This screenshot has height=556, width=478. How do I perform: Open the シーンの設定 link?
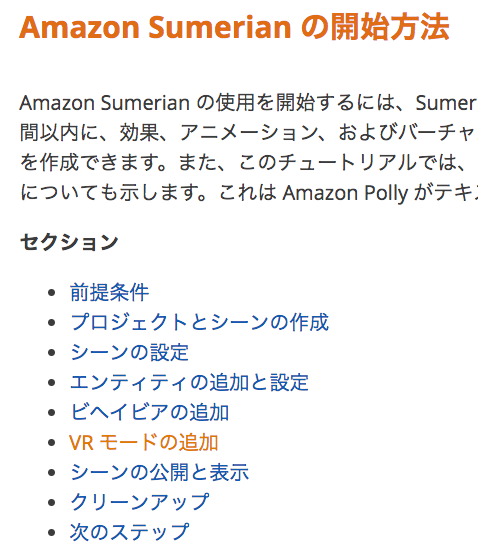[x=129, y=352]
